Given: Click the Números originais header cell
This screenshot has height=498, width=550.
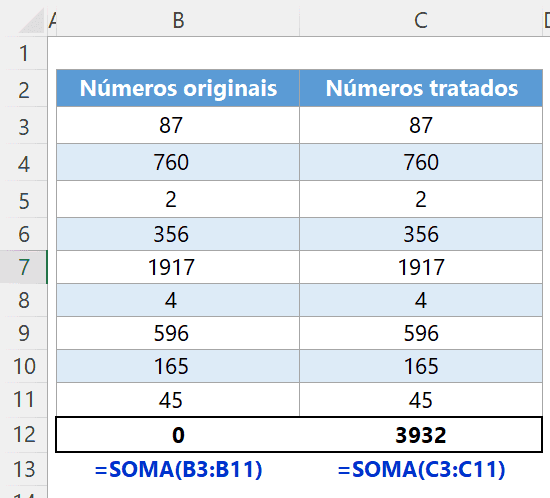Looking at the screenshot, I should pyautogui.click(x=178, y=88).
